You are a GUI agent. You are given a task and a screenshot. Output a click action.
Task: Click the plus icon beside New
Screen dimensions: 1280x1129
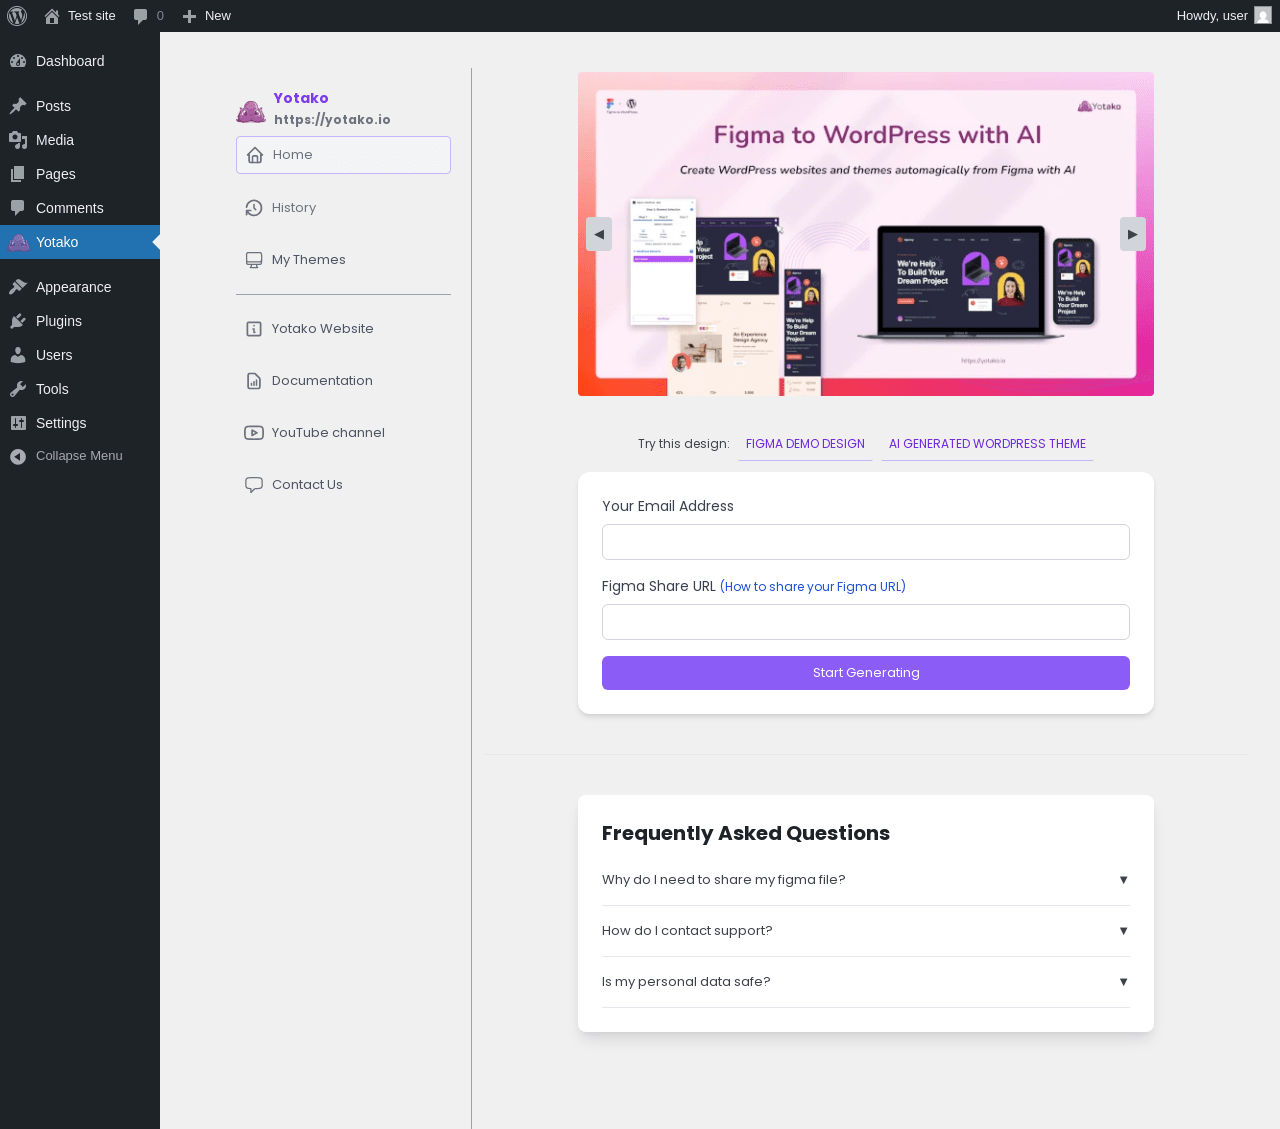(x=189, y=16)
